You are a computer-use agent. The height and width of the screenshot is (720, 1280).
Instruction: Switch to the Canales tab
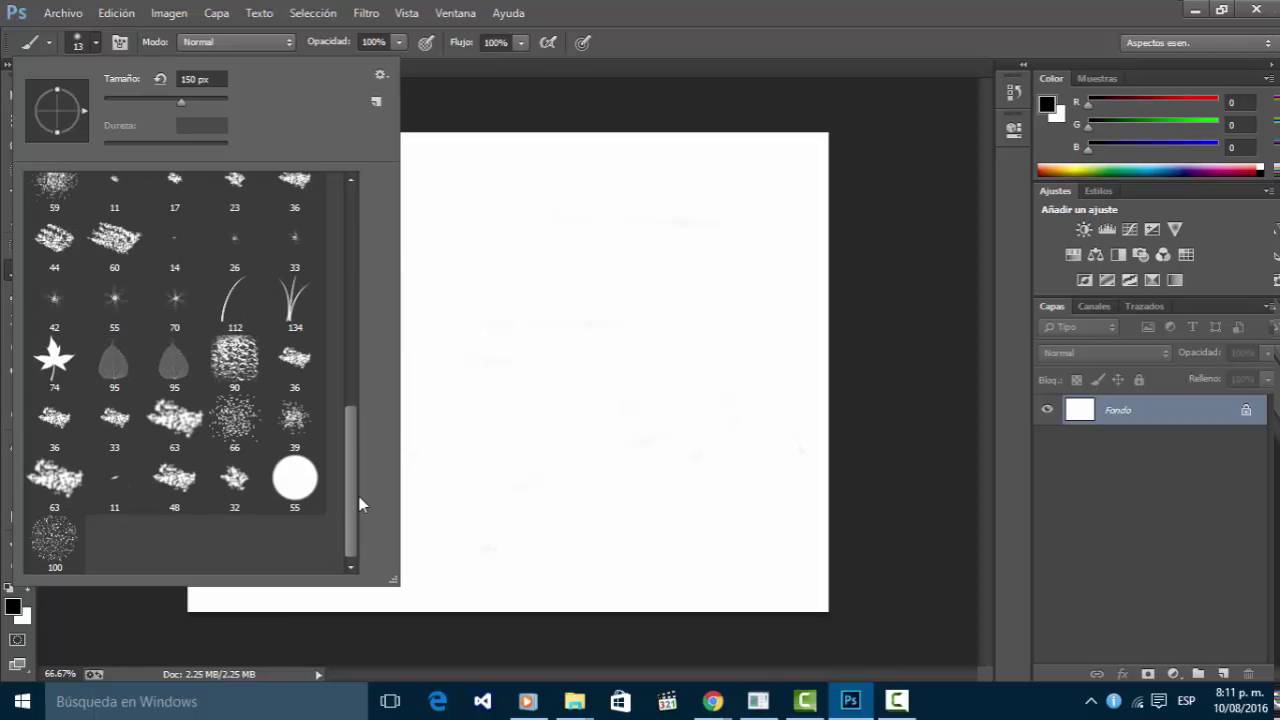pos(1094,306)
